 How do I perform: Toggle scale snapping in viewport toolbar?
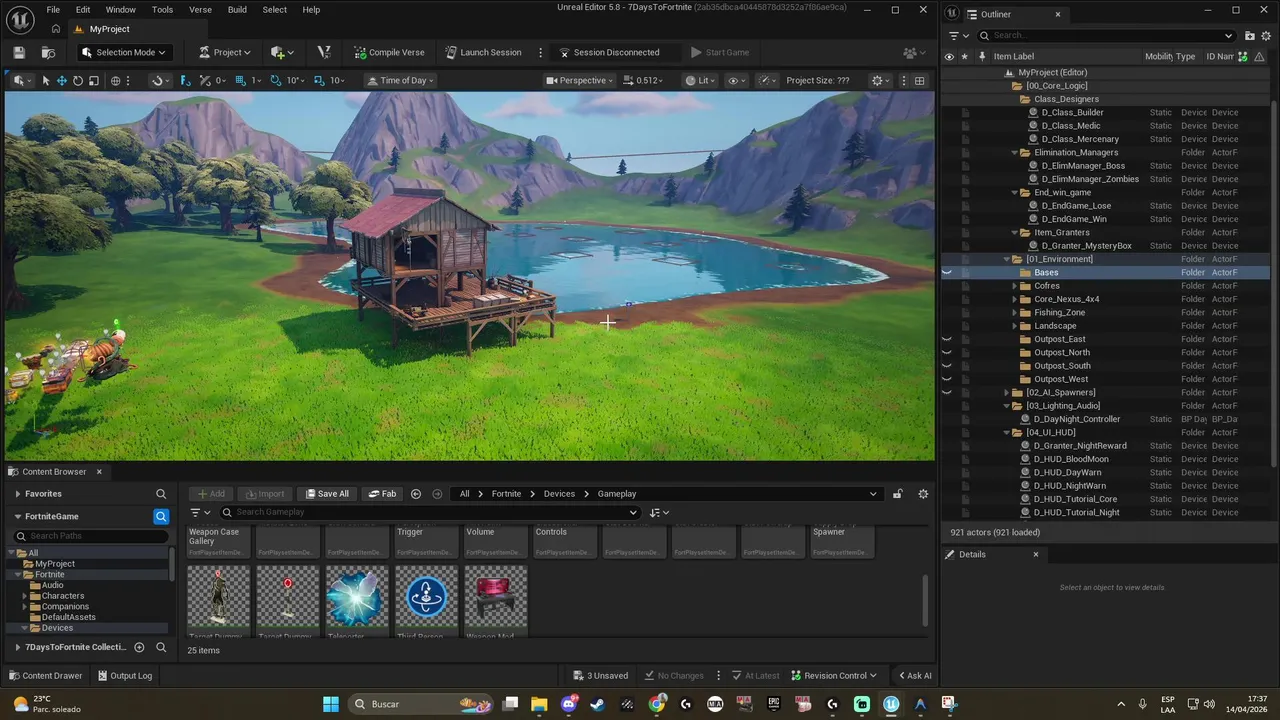click(320, 80)
